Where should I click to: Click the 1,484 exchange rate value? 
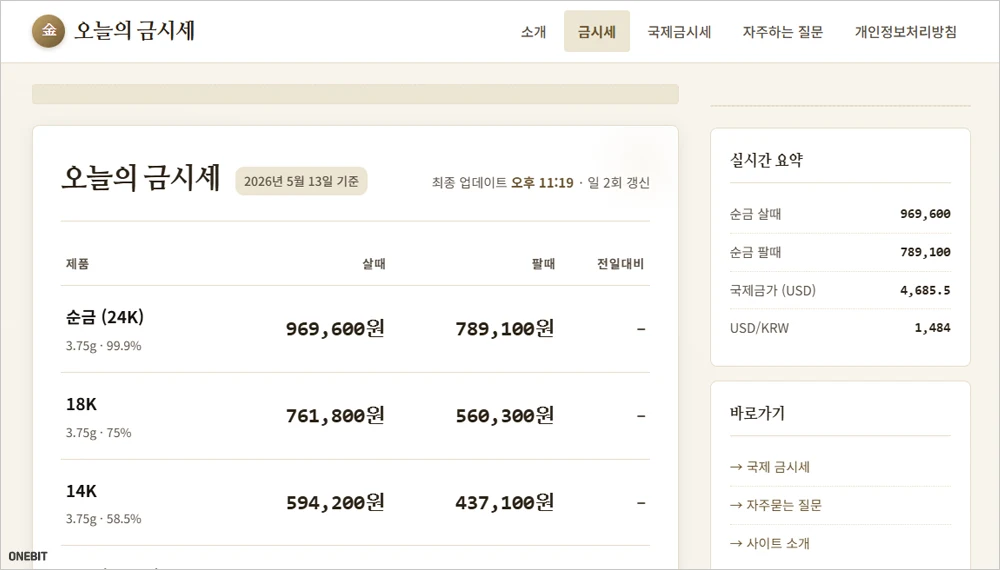tap(932, 328)
